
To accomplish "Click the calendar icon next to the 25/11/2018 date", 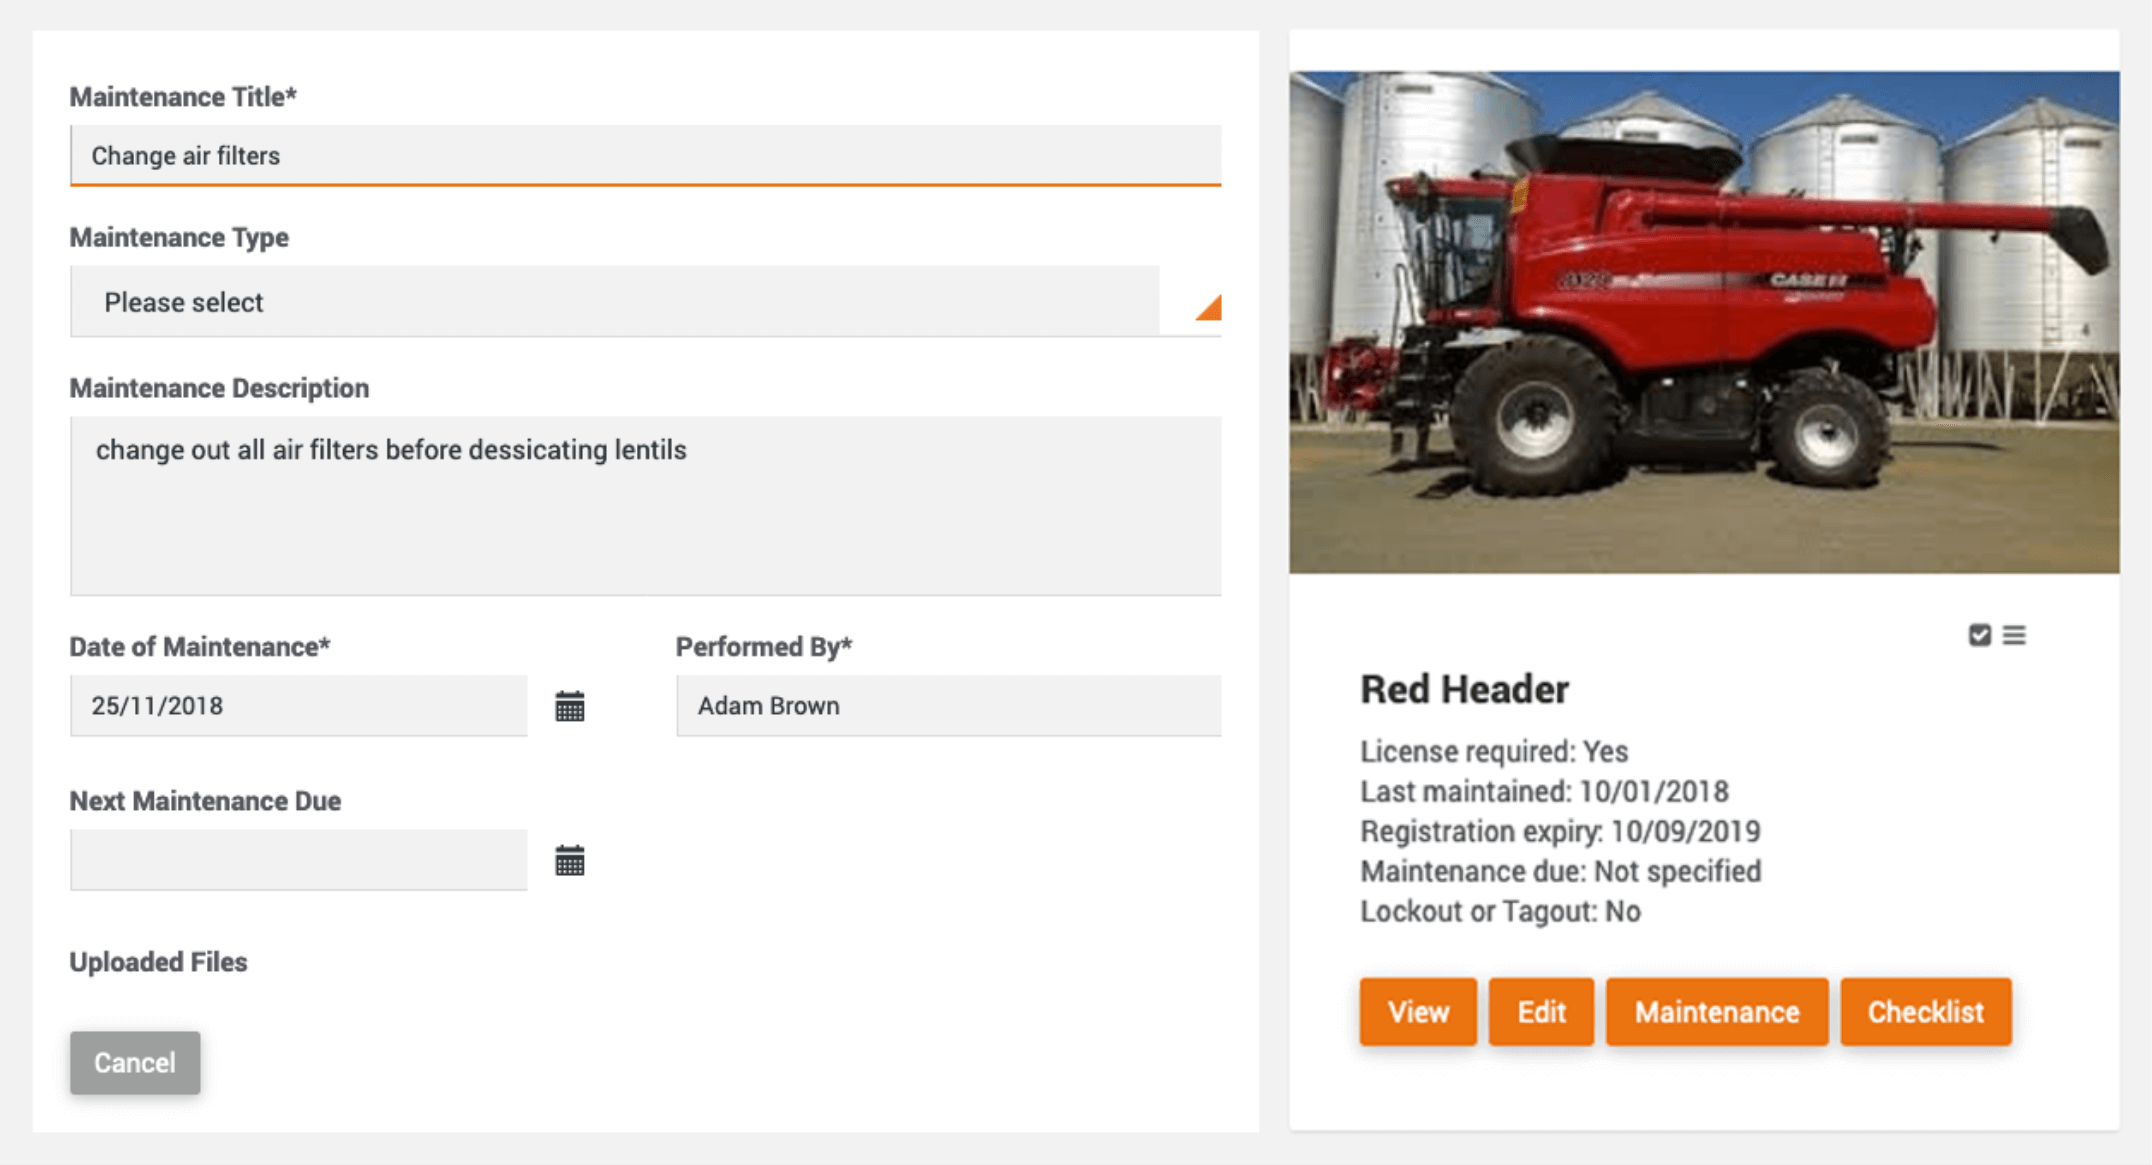I will tap(569, 705).
